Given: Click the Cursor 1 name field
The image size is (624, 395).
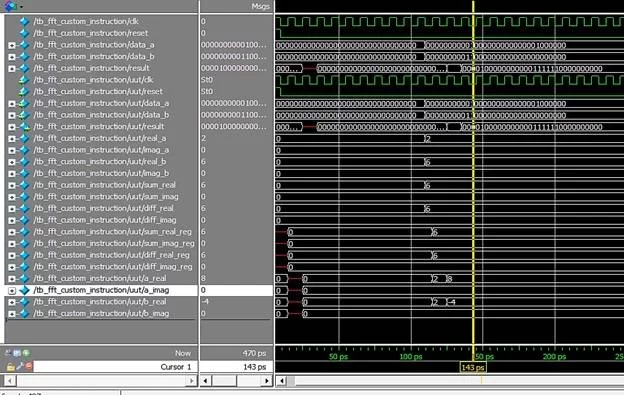Looking at the screenshot, I should coord(115,367).
